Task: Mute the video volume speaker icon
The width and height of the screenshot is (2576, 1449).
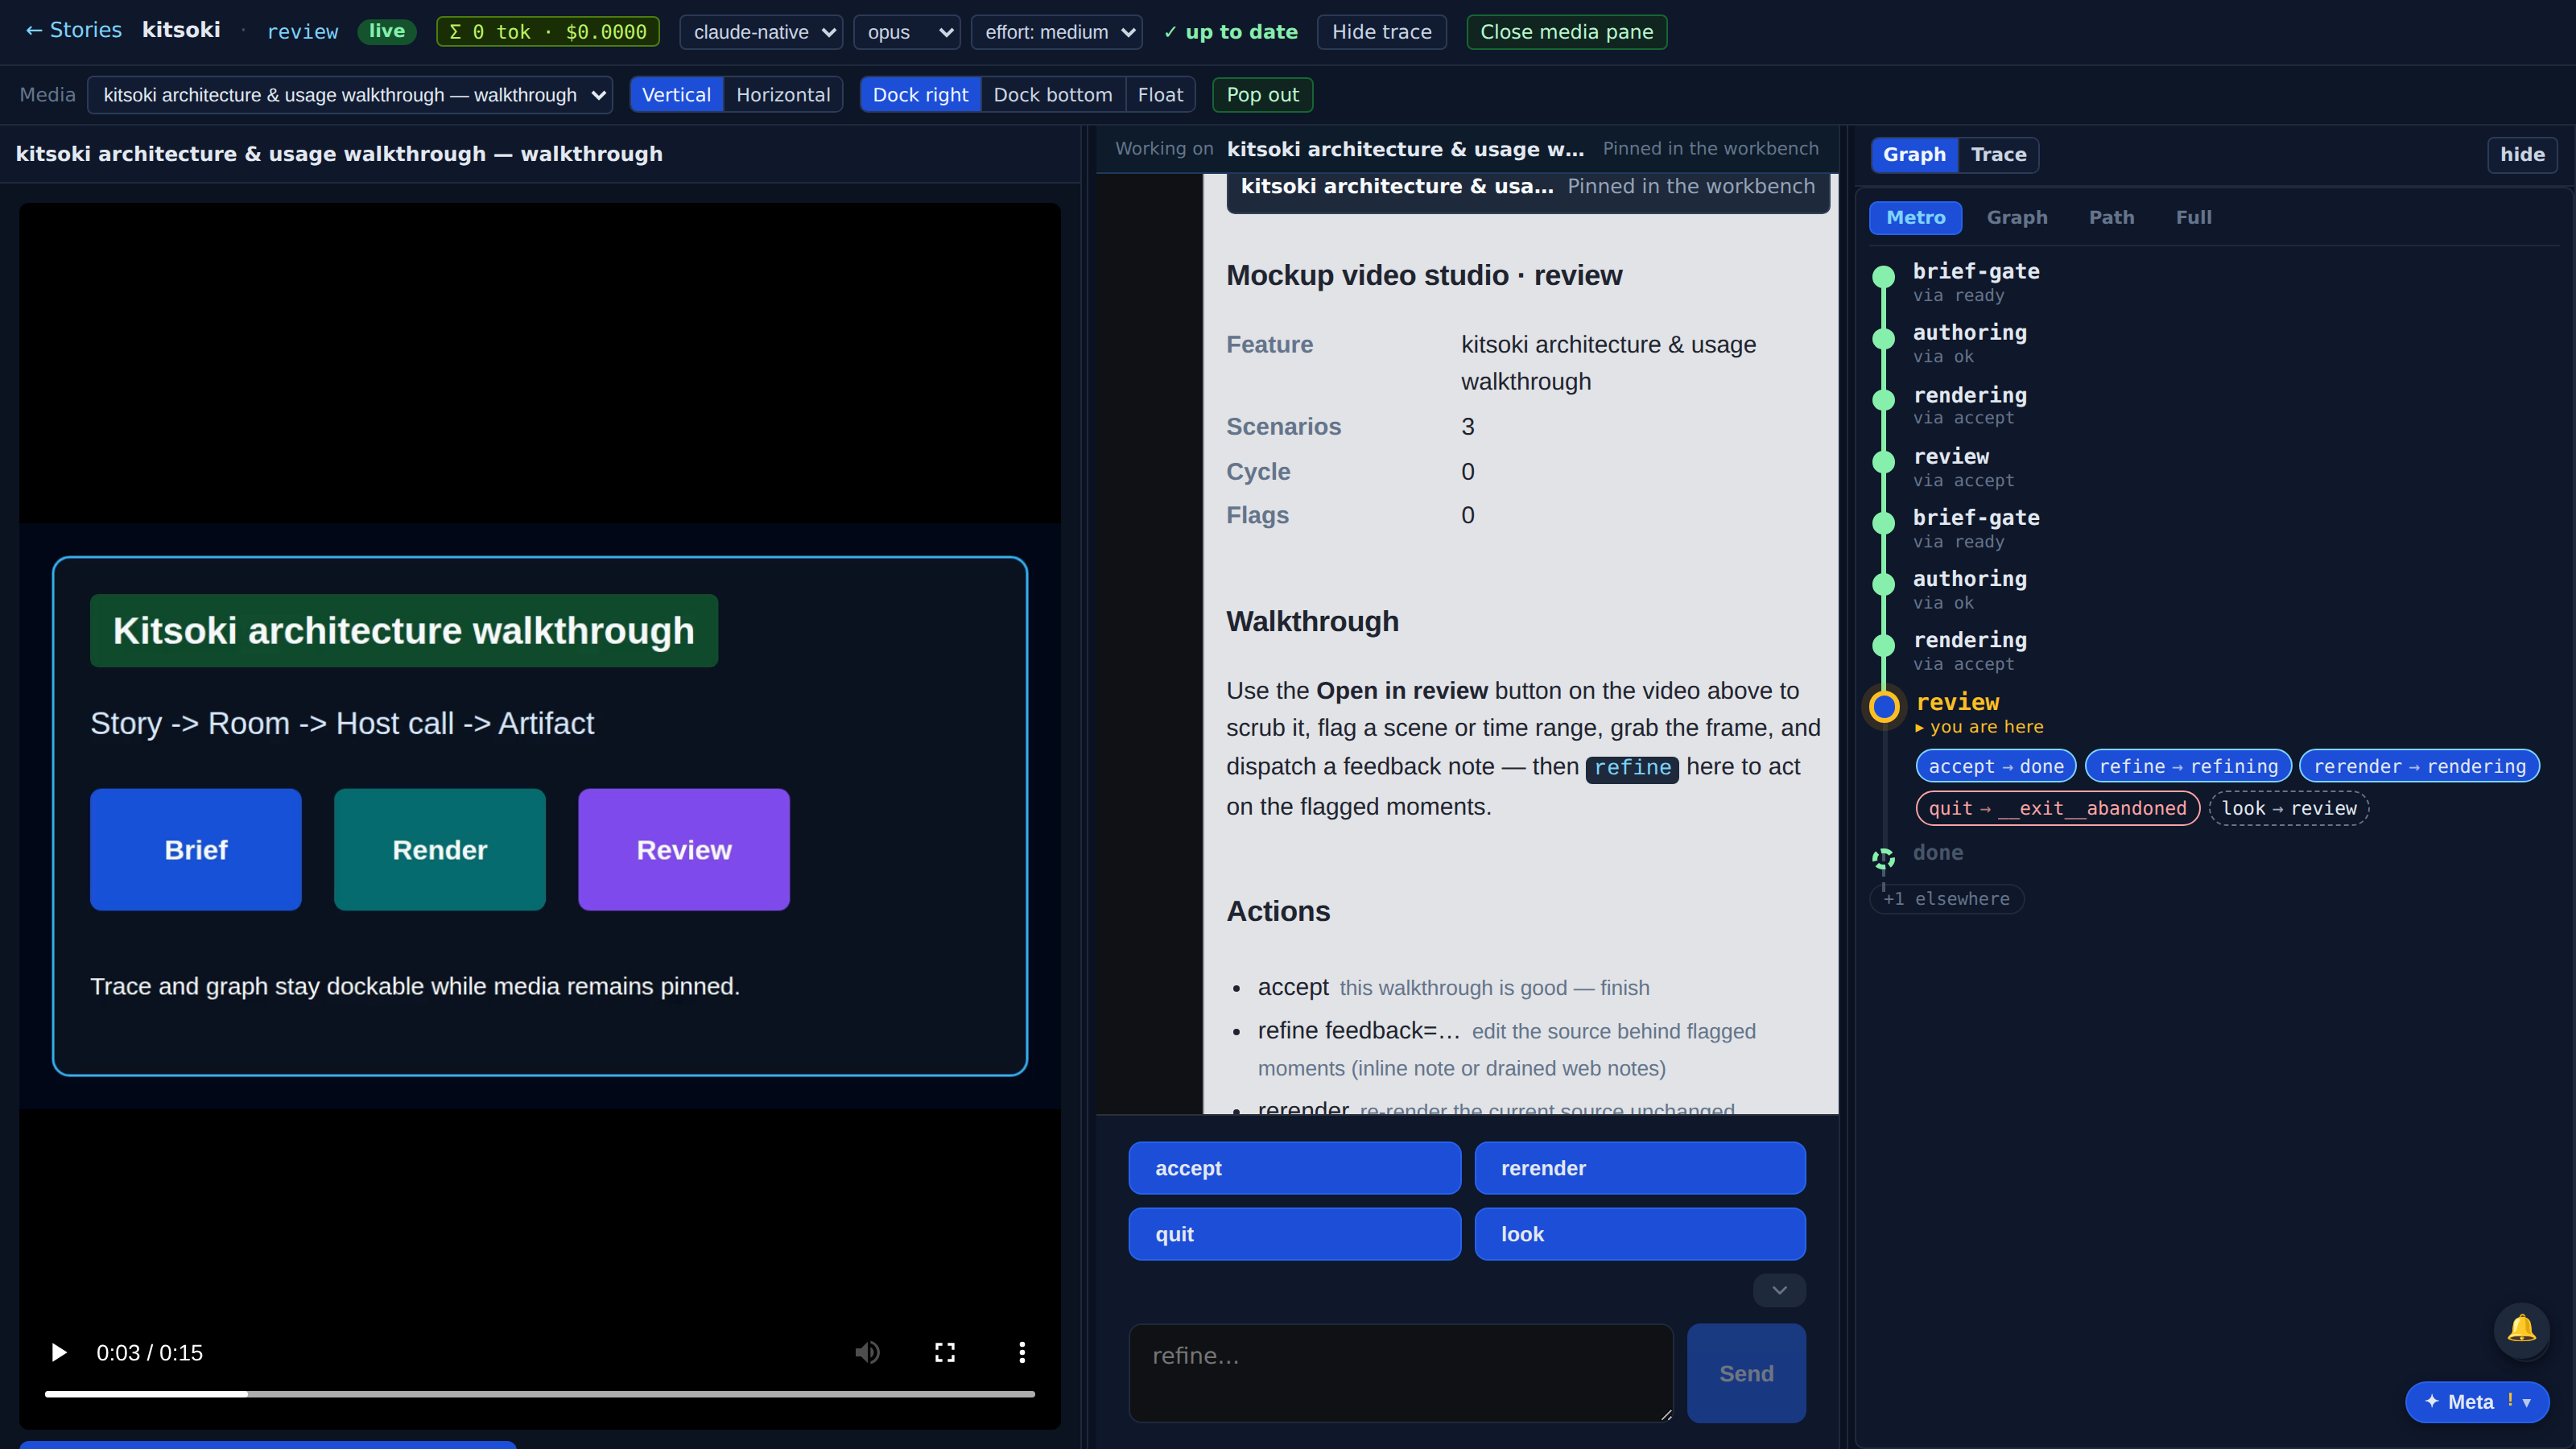Action: [x=867, y=1352]
